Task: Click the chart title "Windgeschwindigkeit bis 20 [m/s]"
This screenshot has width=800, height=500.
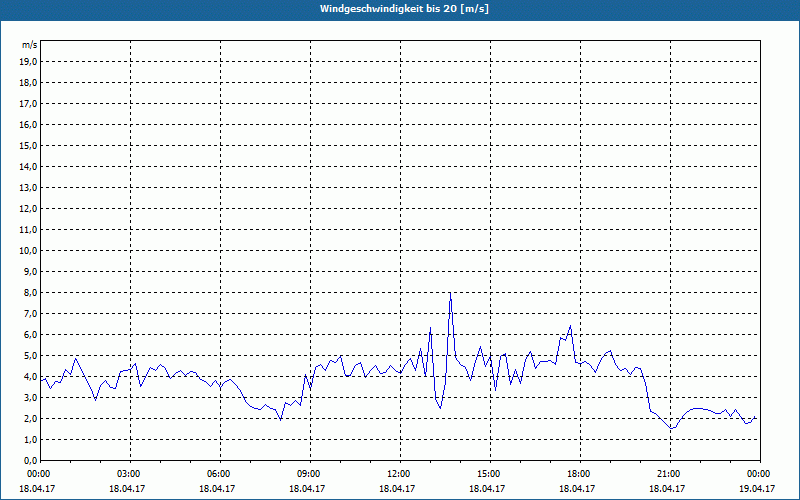Action: click(x=404, y=9)
